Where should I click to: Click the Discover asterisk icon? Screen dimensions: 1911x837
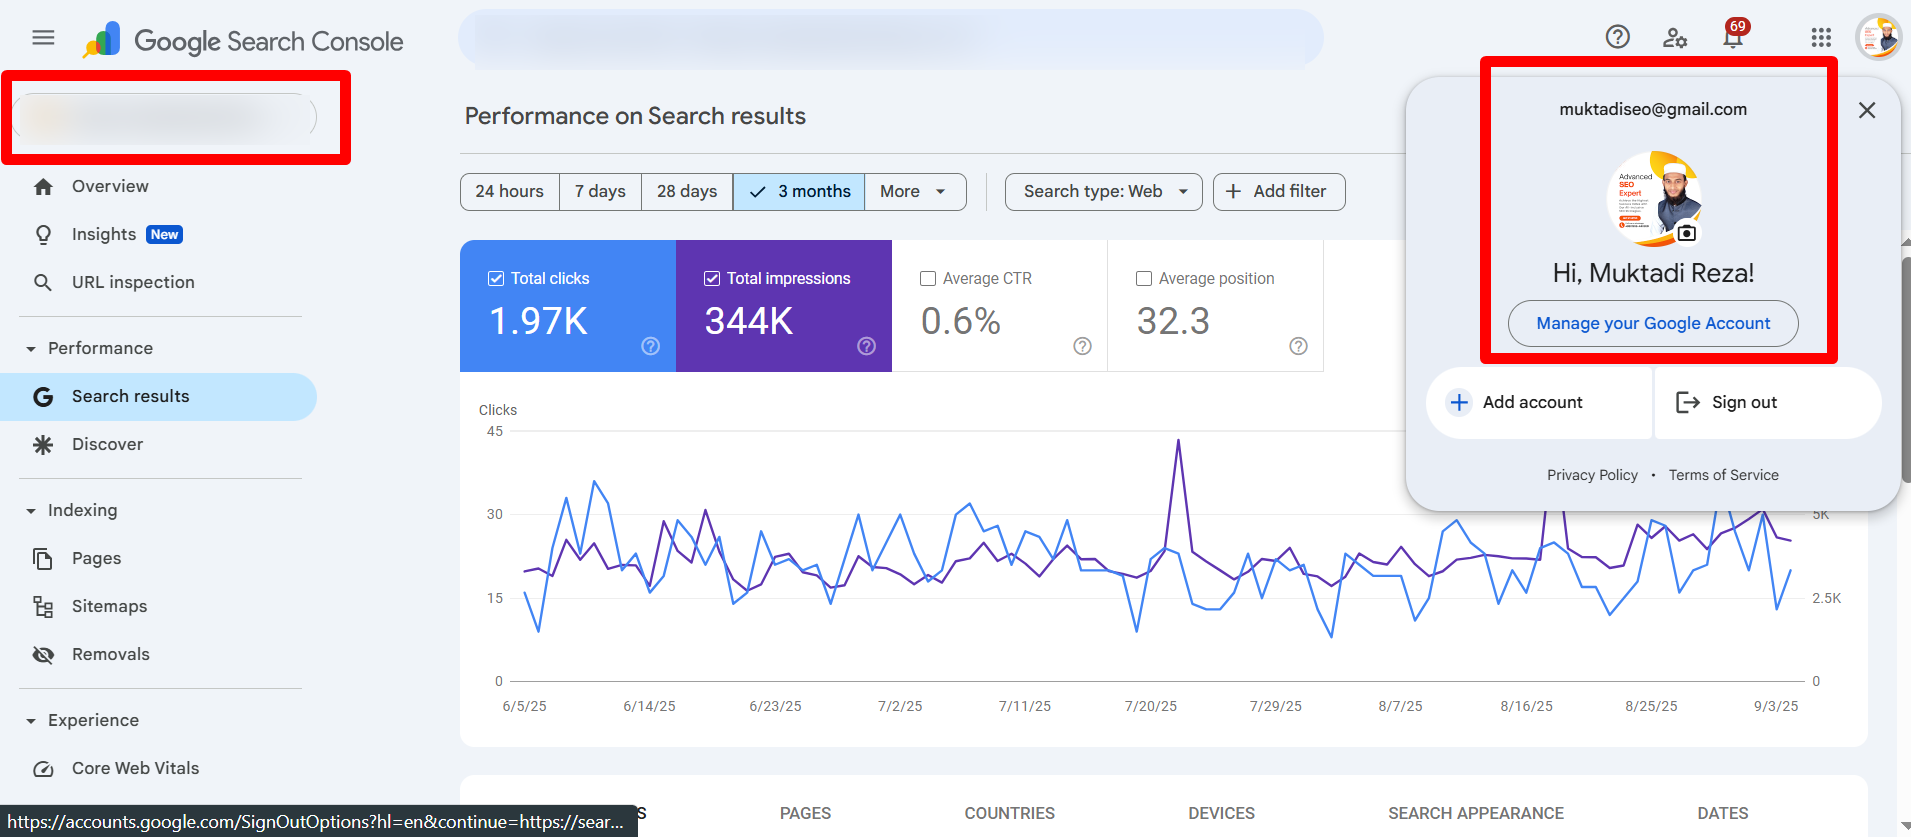43,445
